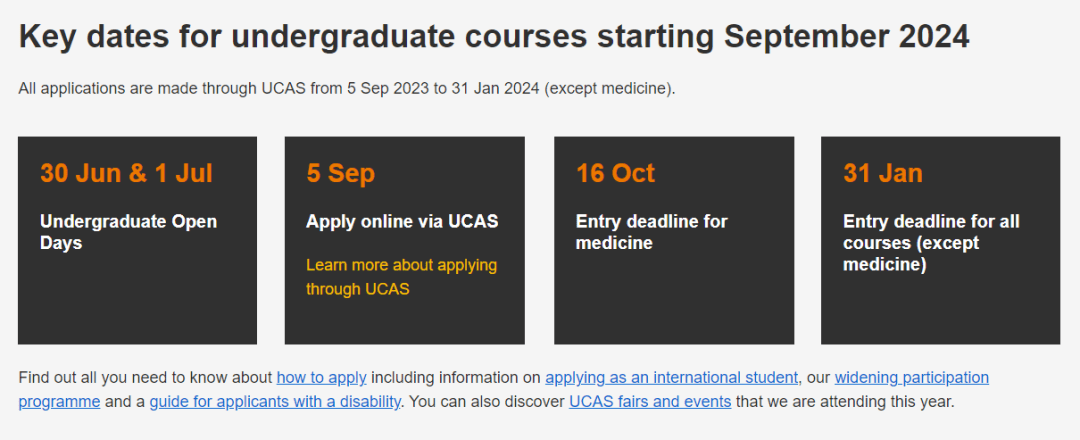1080x440 pixels.
Task: Click the 'how to apply' link
Action: tap(321, 378)
